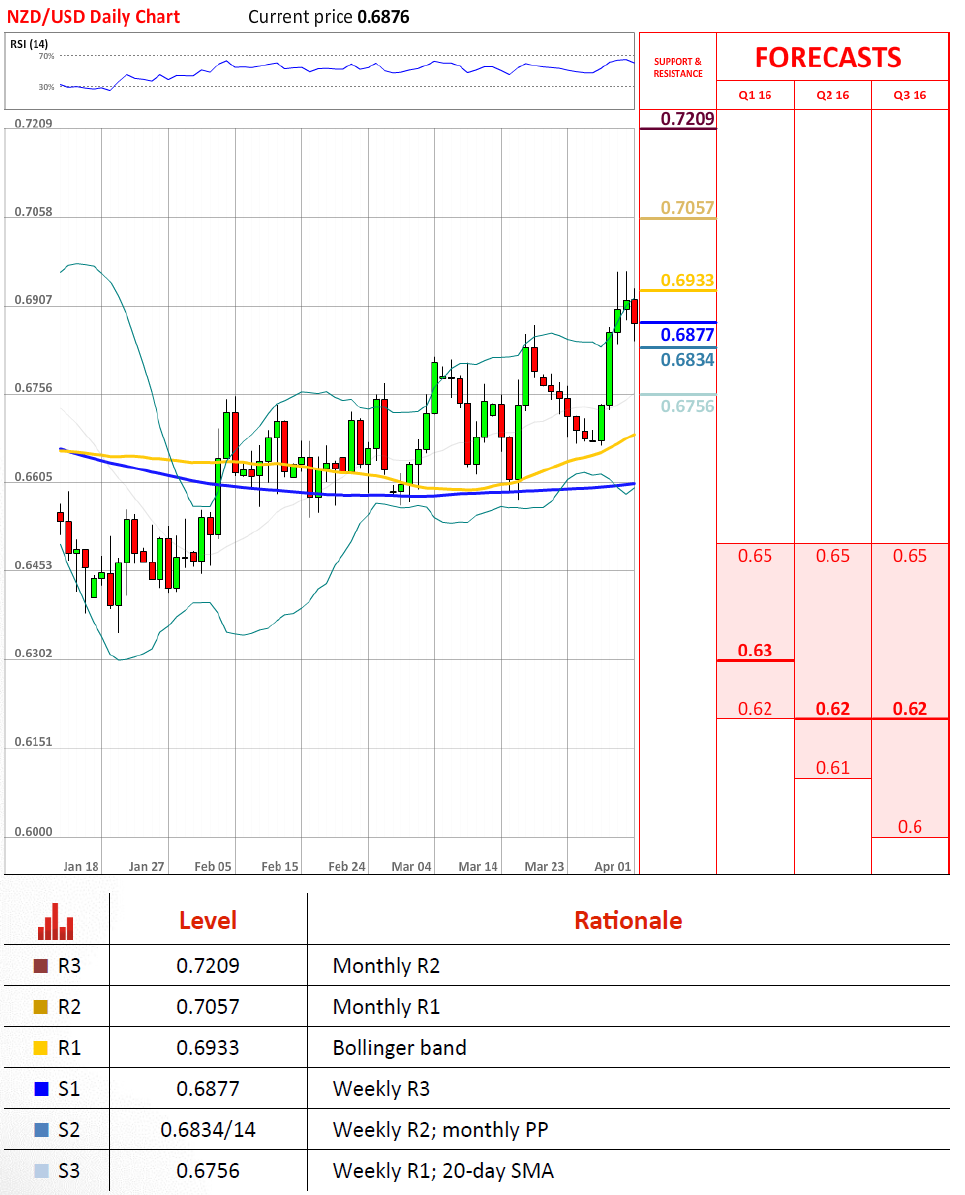This screenshot has width=965, height=1195.
Task: Click the S2 steel blue color swatch
Action: tap(41, 1129)
